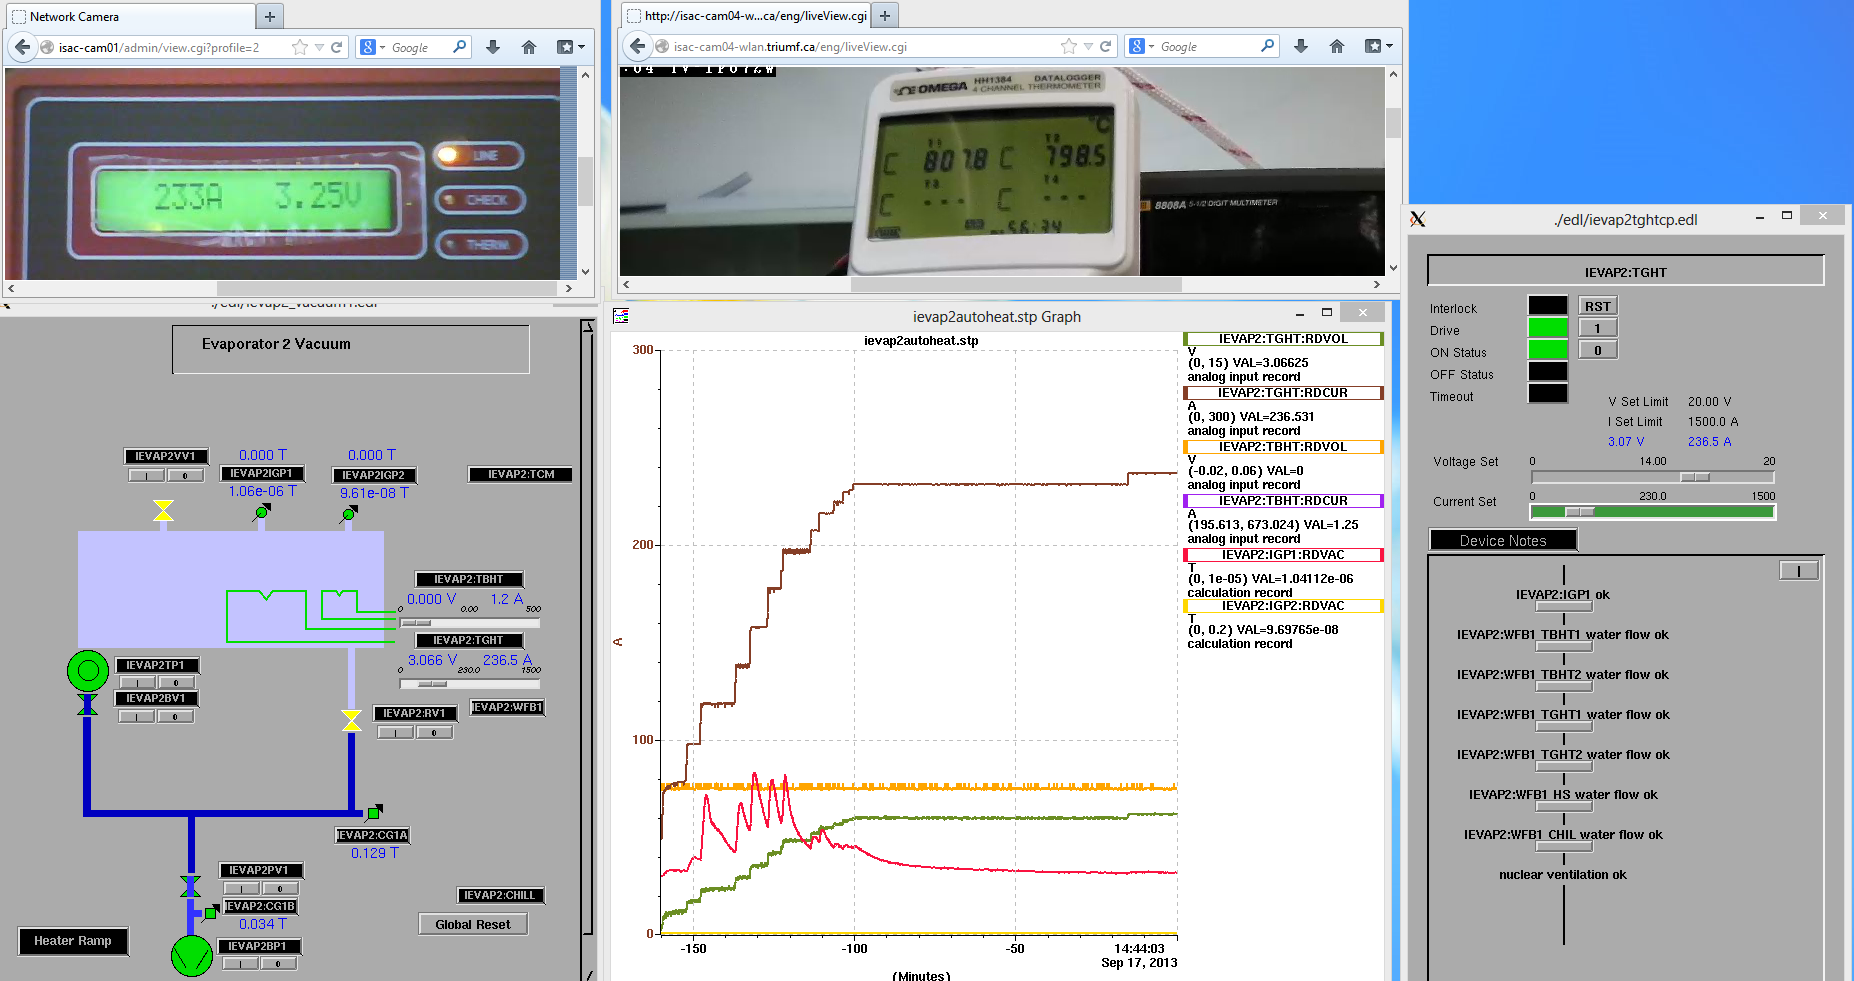This screenshot has width=1854, height=981.
Task: Open the IEVAP2:TBHT related display button
Action: click(469, 579)
